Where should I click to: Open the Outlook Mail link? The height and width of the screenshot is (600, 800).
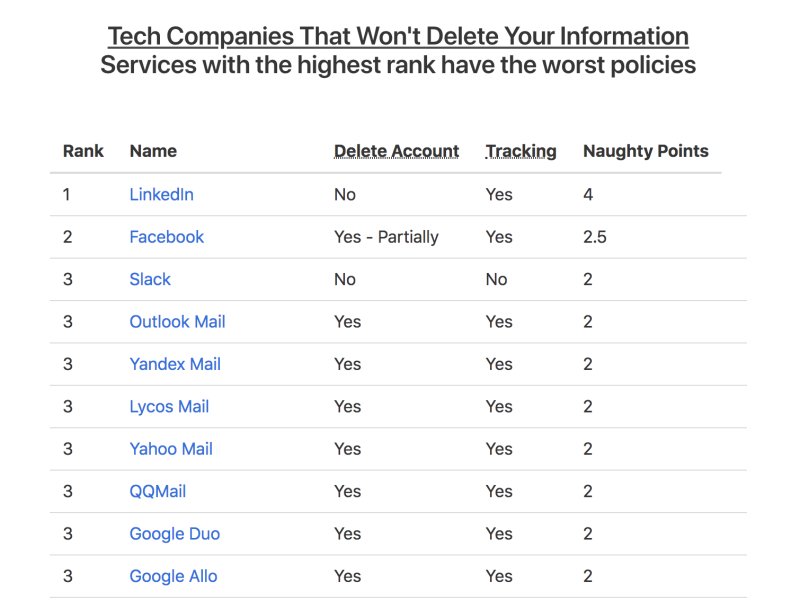(x=177, y=322)
